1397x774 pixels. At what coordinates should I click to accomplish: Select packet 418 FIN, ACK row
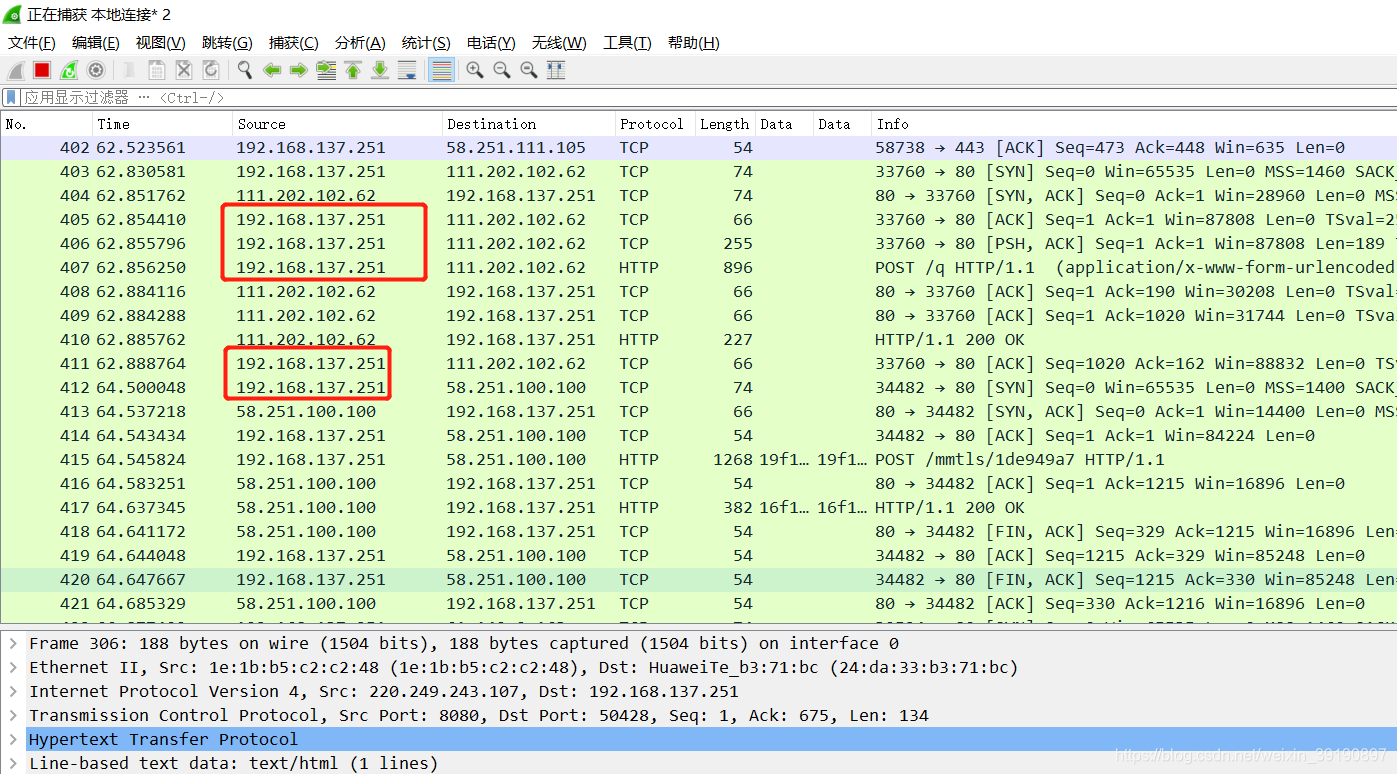tap(698, 532)
